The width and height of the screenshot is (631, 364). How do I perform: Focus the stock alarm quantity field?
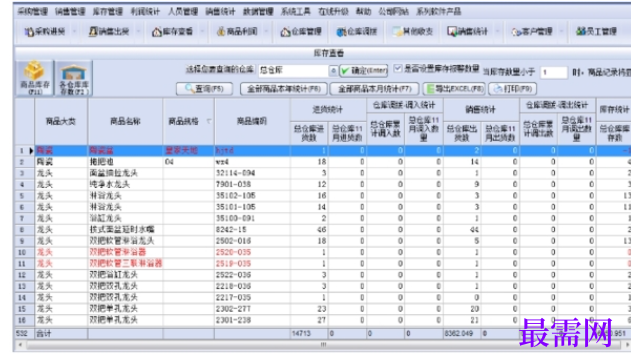point(554,72)
